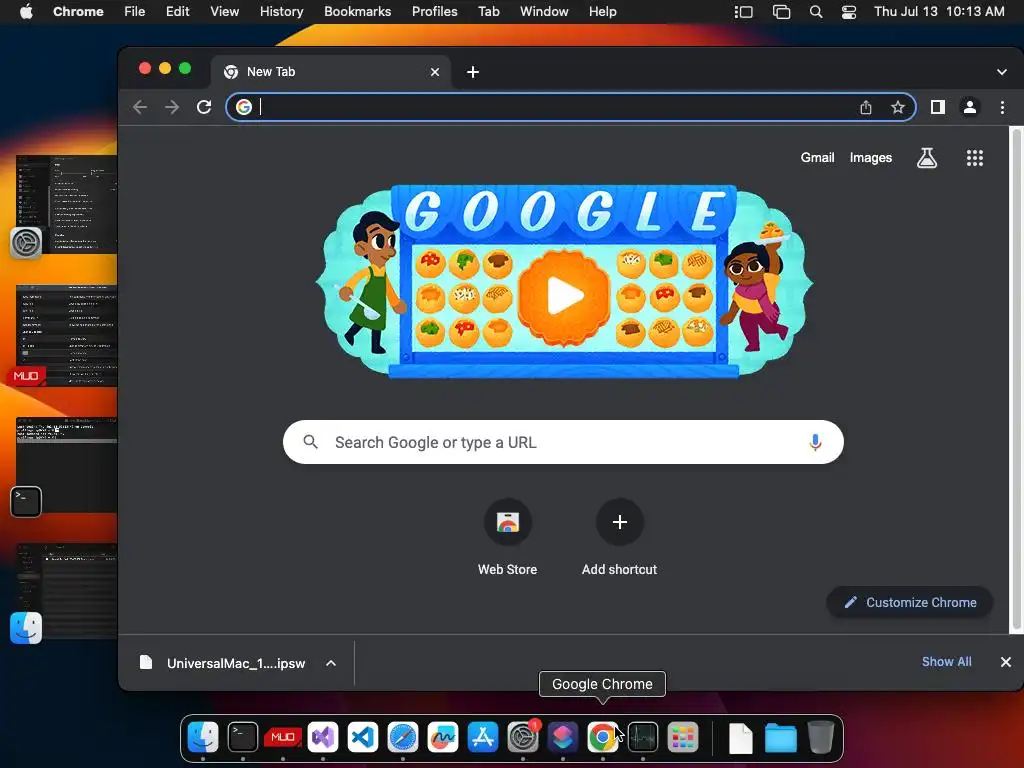Open the Apple menu
Viewport: 1024px width, 768px height.
pyautogui.click(x=26, y=11)
